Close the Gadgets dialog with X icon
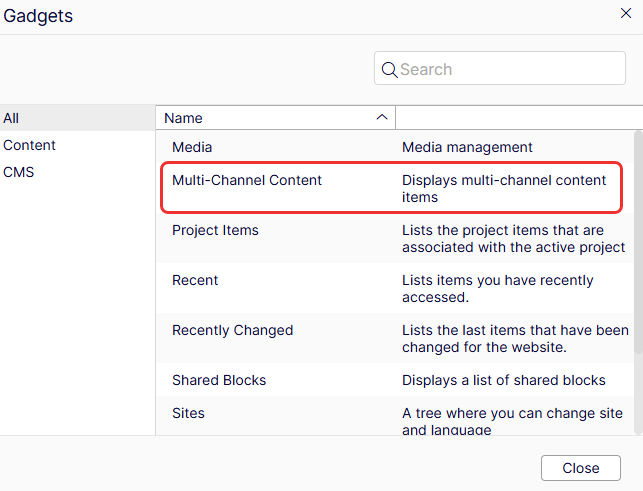643x491 pixels. point(626,13)
